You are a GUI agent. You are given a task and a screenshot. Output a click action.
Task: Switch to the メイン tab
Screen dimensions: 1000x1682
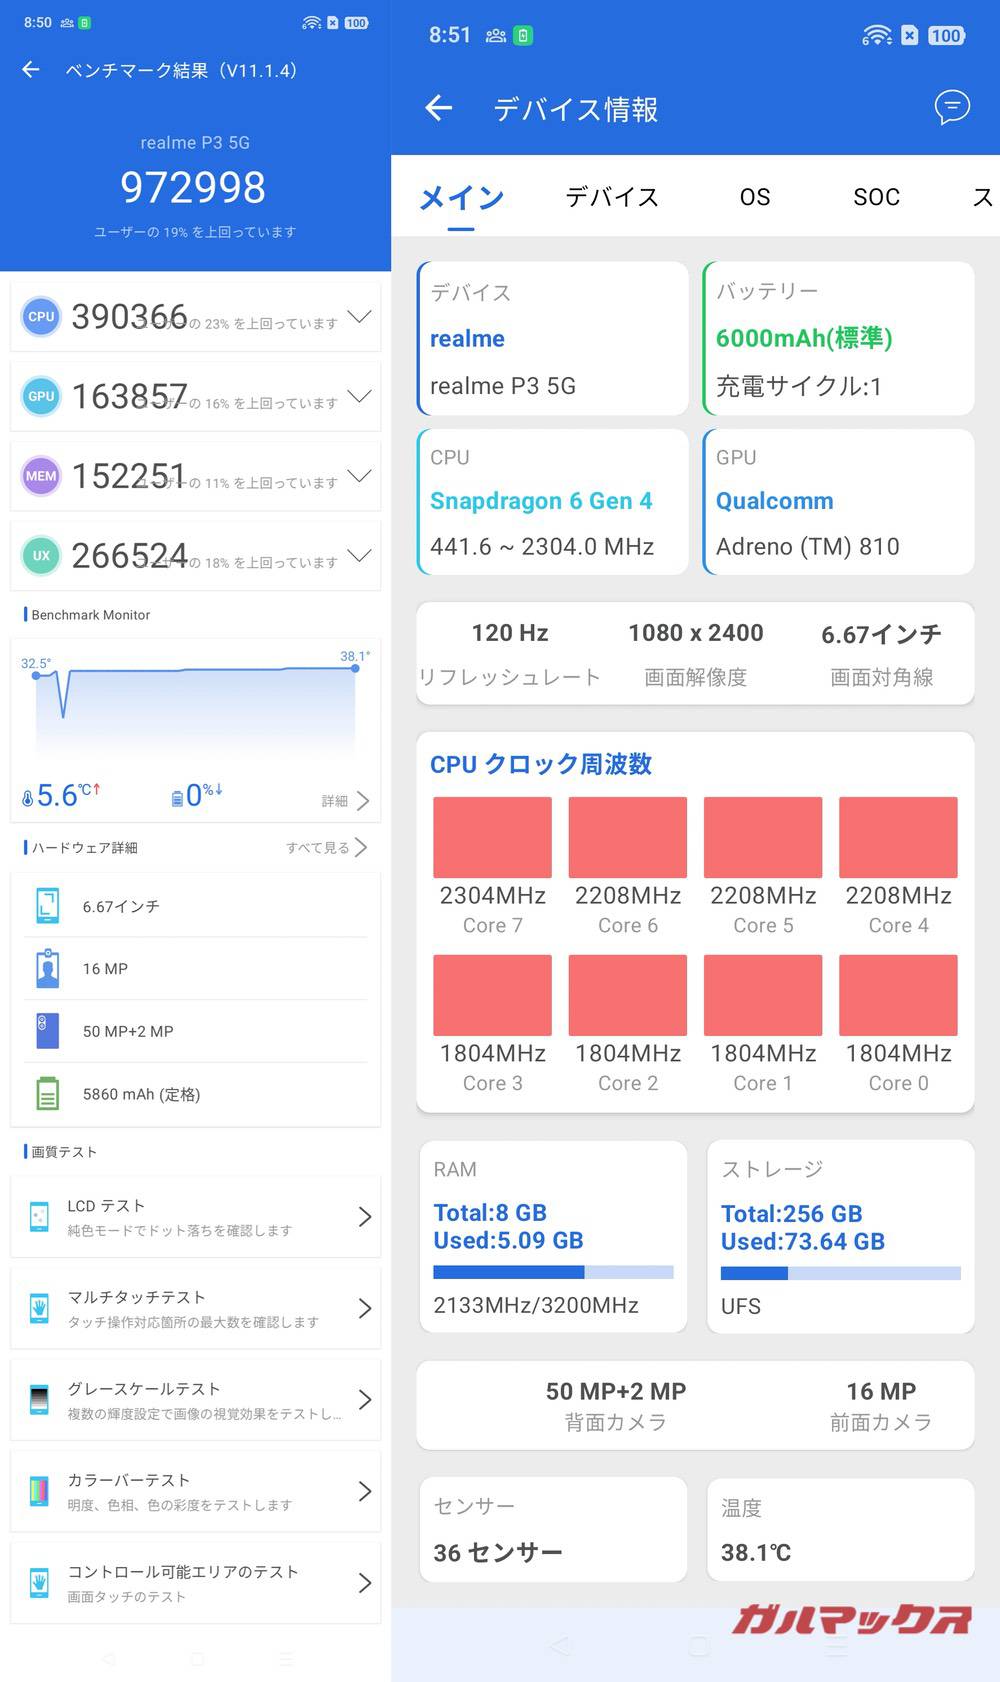point(461,198)
